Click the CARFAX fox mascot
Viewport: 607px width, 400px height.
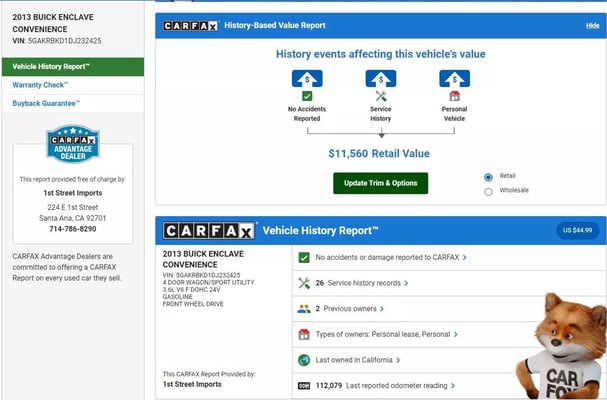[561, 347]
